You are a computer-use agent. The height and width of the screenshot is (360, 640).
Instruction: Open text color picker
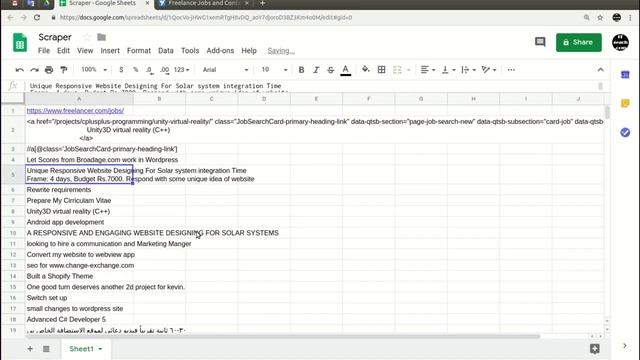point(346,70)
